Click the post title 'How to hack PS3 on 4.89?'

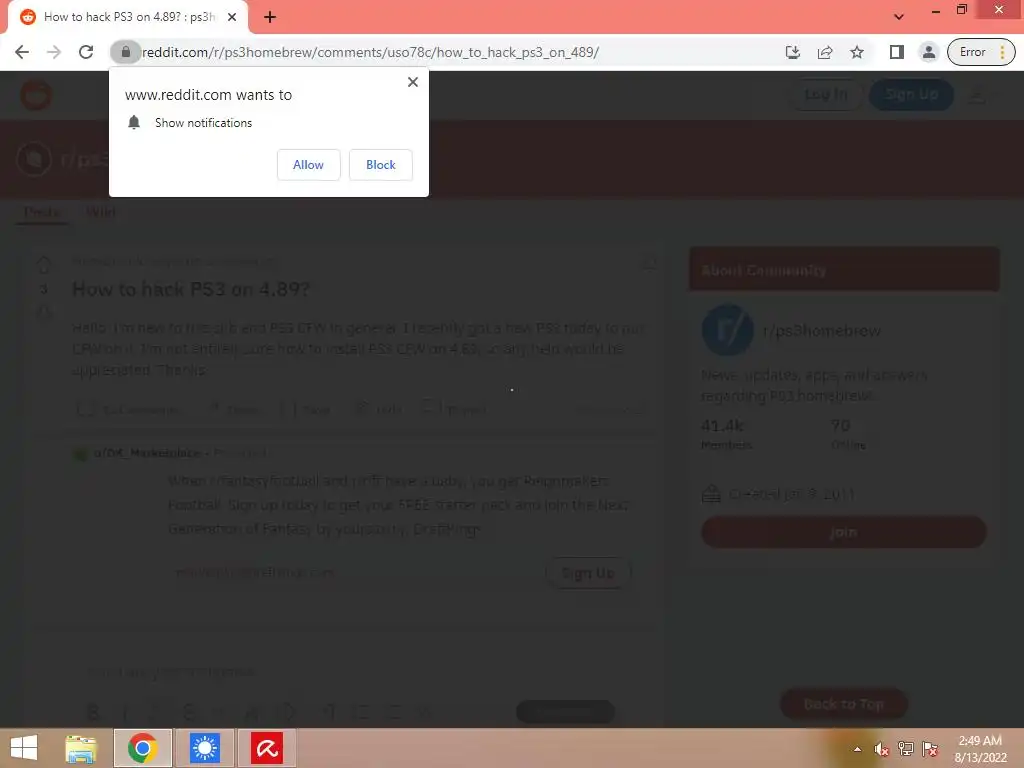(x=191, y=289)
